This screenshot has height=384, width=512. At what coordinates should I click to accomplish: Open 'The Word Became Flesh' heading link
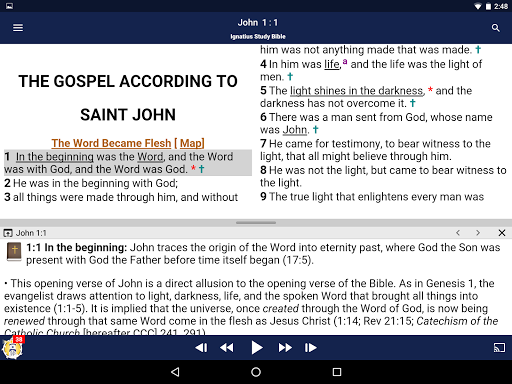coord(111,143)
